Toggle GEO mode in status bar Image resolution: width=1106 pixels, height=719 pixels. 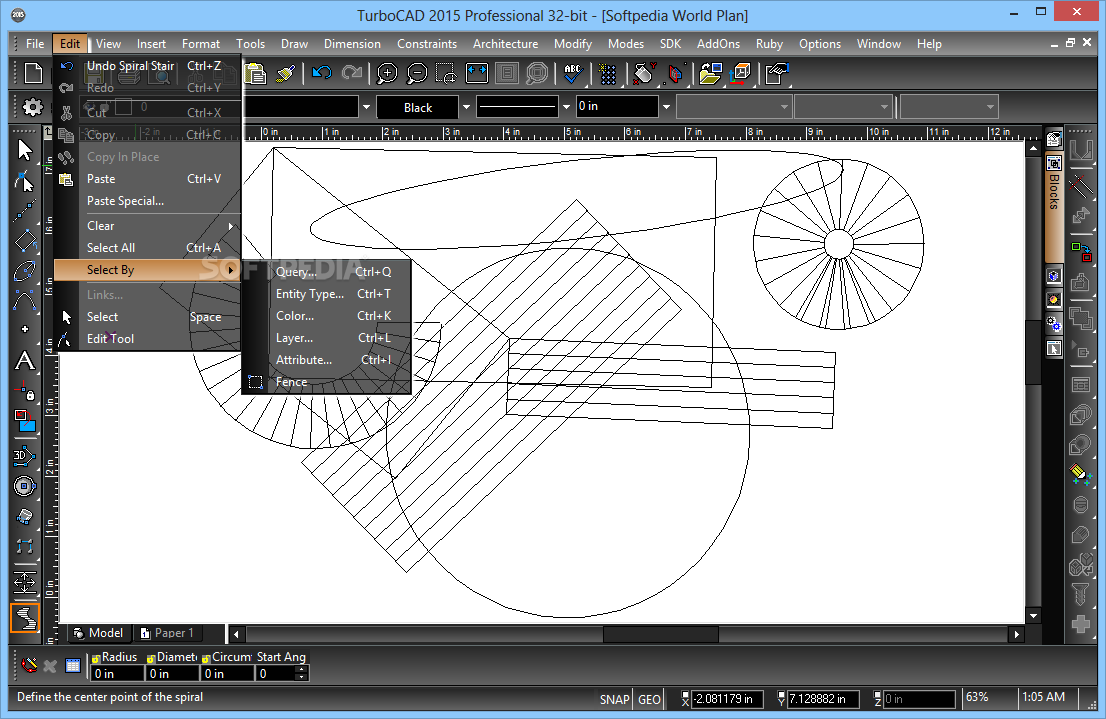point(649,699)
